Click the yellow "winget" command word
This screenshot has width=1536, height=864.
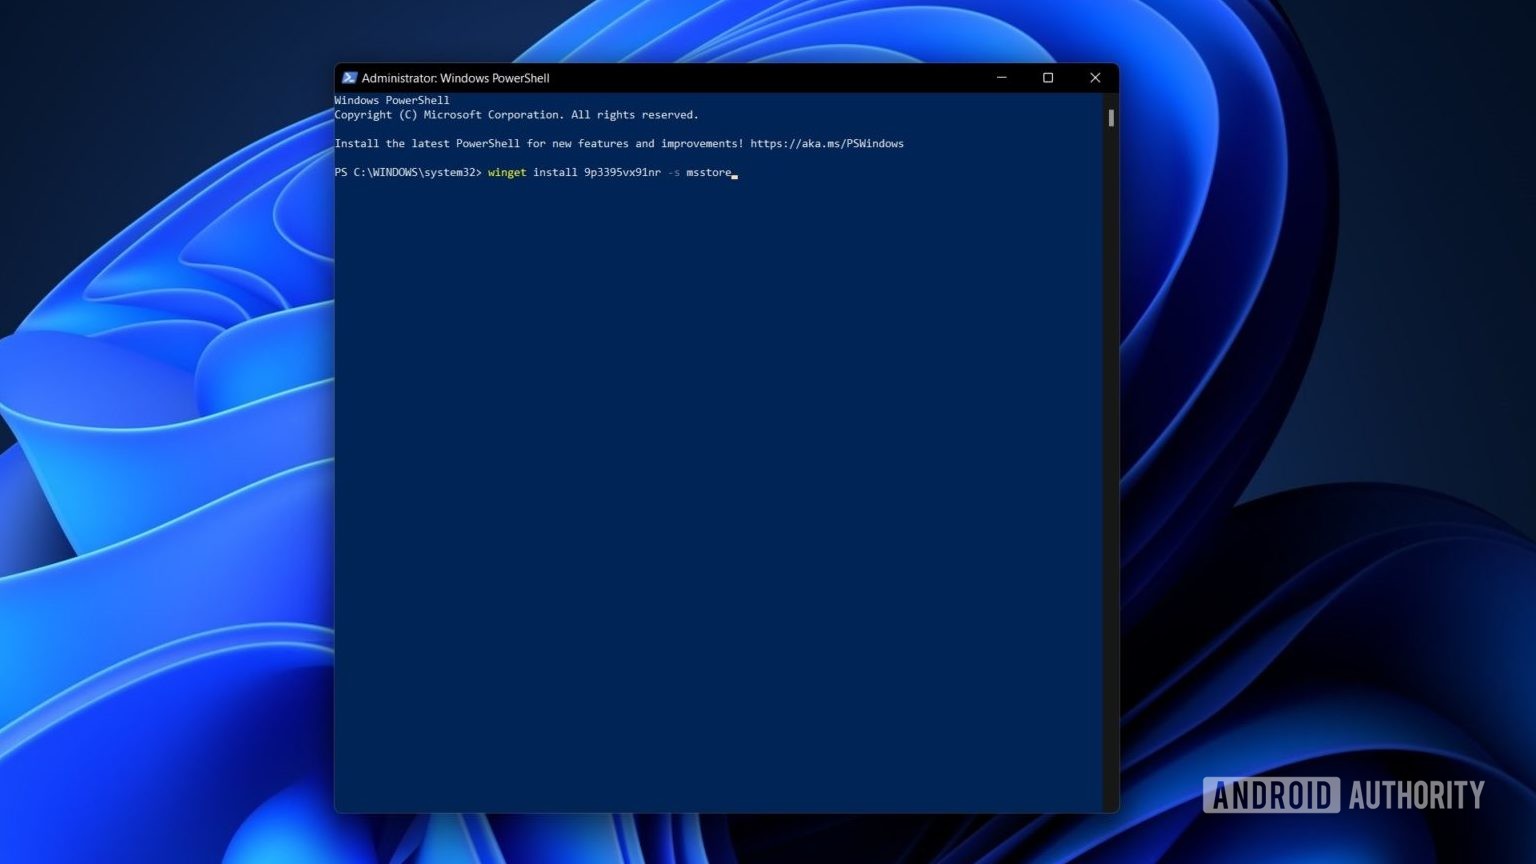(507, 173)
